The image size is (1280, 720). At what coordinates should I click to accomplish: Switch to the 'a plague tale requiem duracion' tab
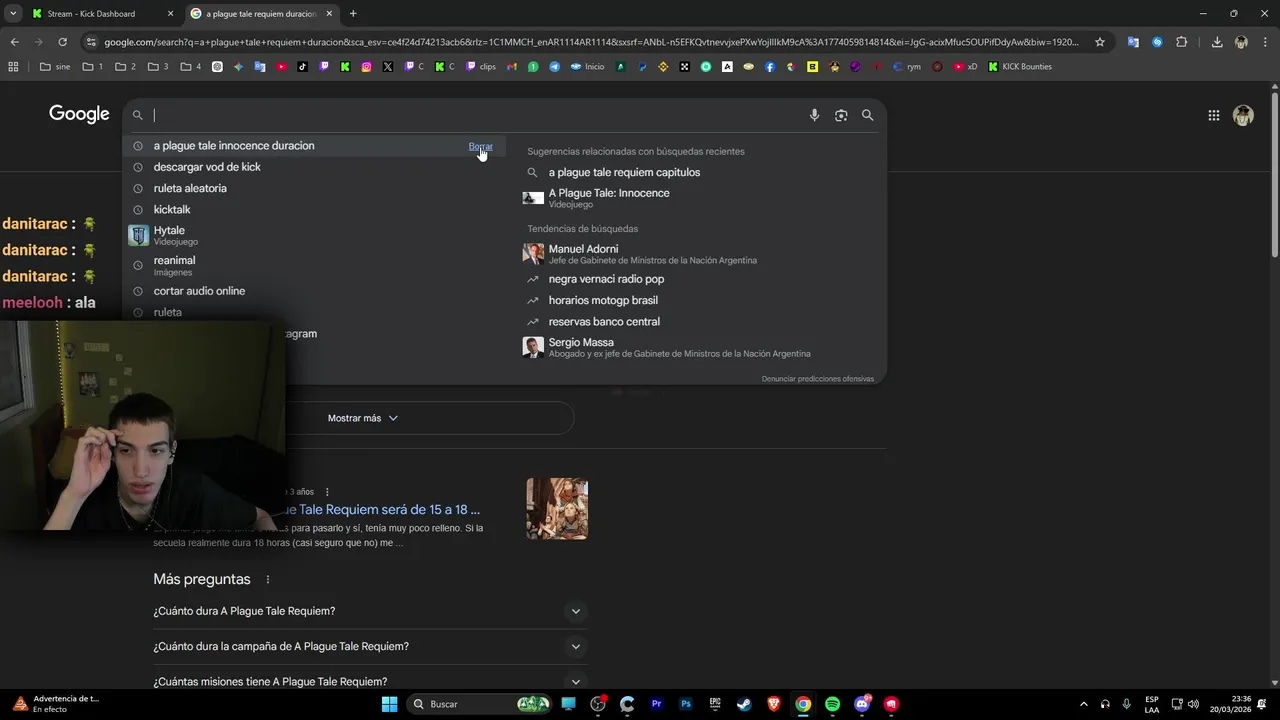tap(260, 14)
